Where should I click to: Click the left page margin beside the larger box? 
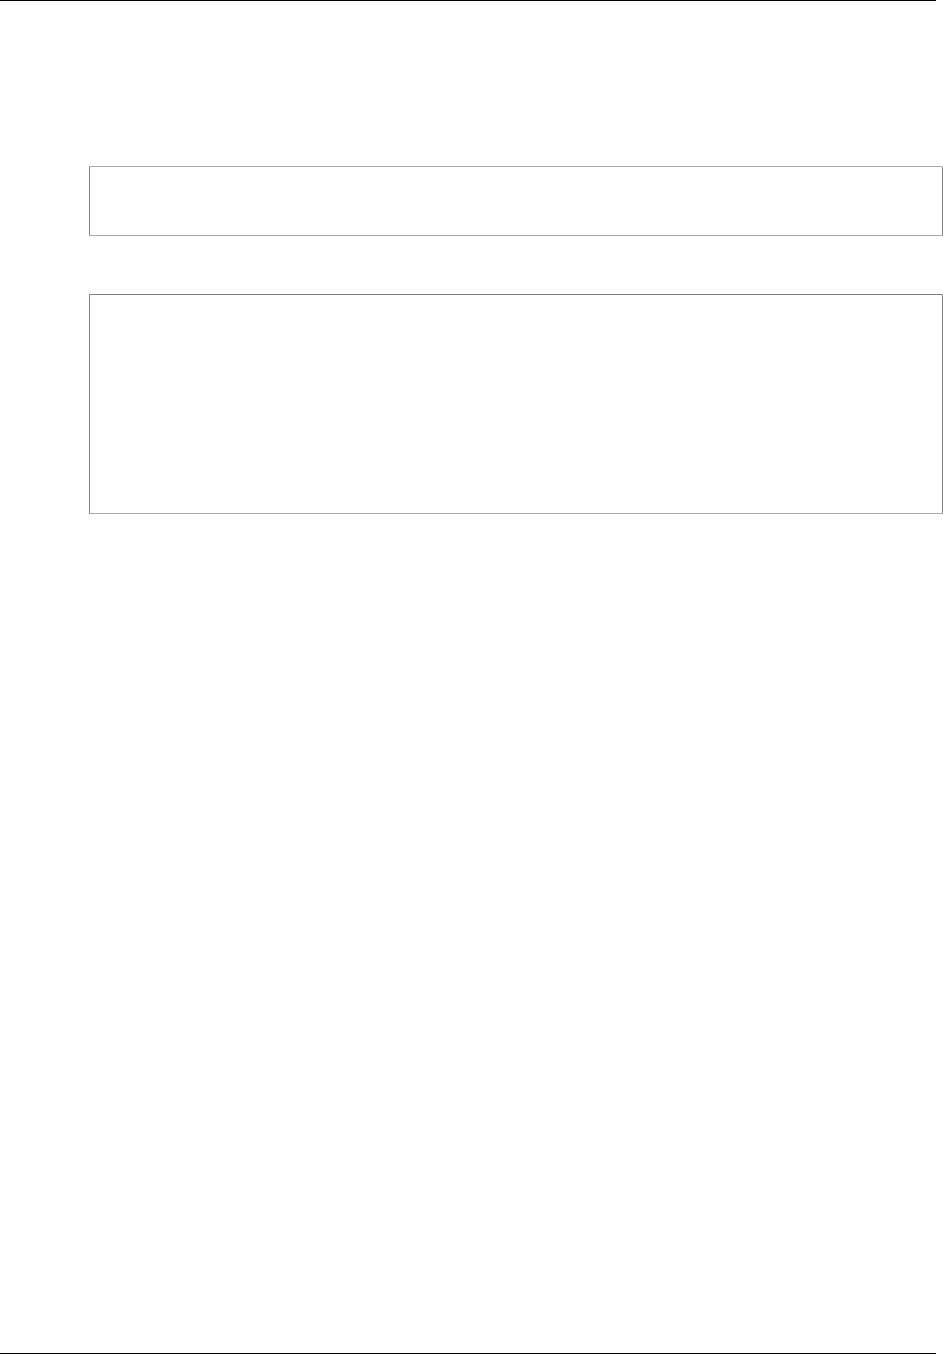pyautogui.click(x=44, y=404)
